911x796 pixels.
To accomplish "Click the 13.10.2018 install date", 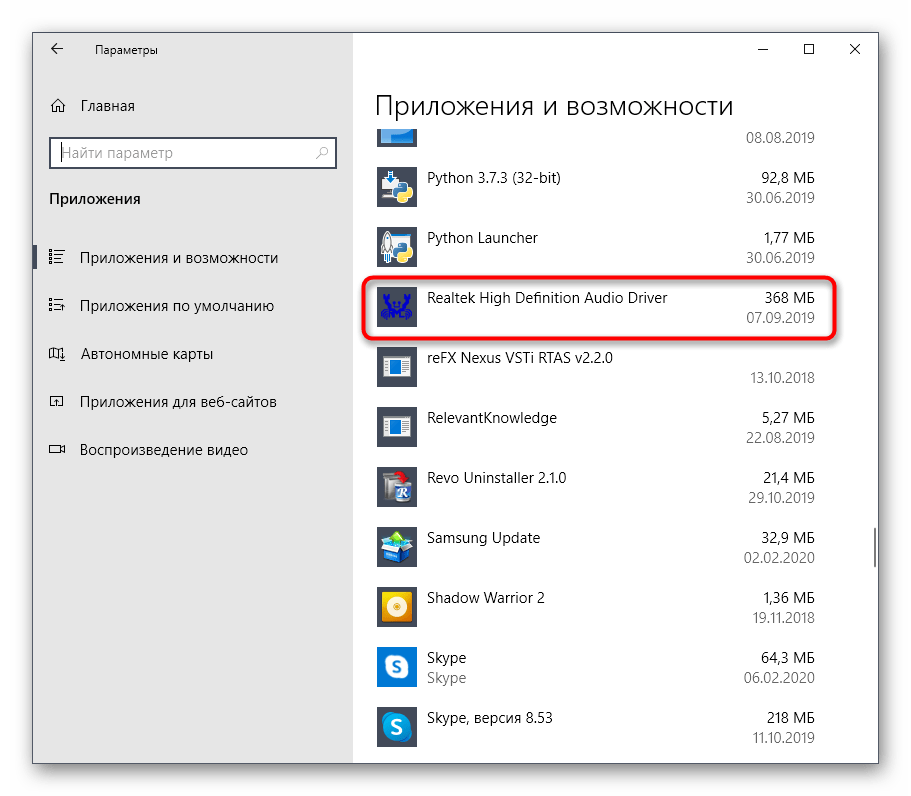I will pos(783,378).
